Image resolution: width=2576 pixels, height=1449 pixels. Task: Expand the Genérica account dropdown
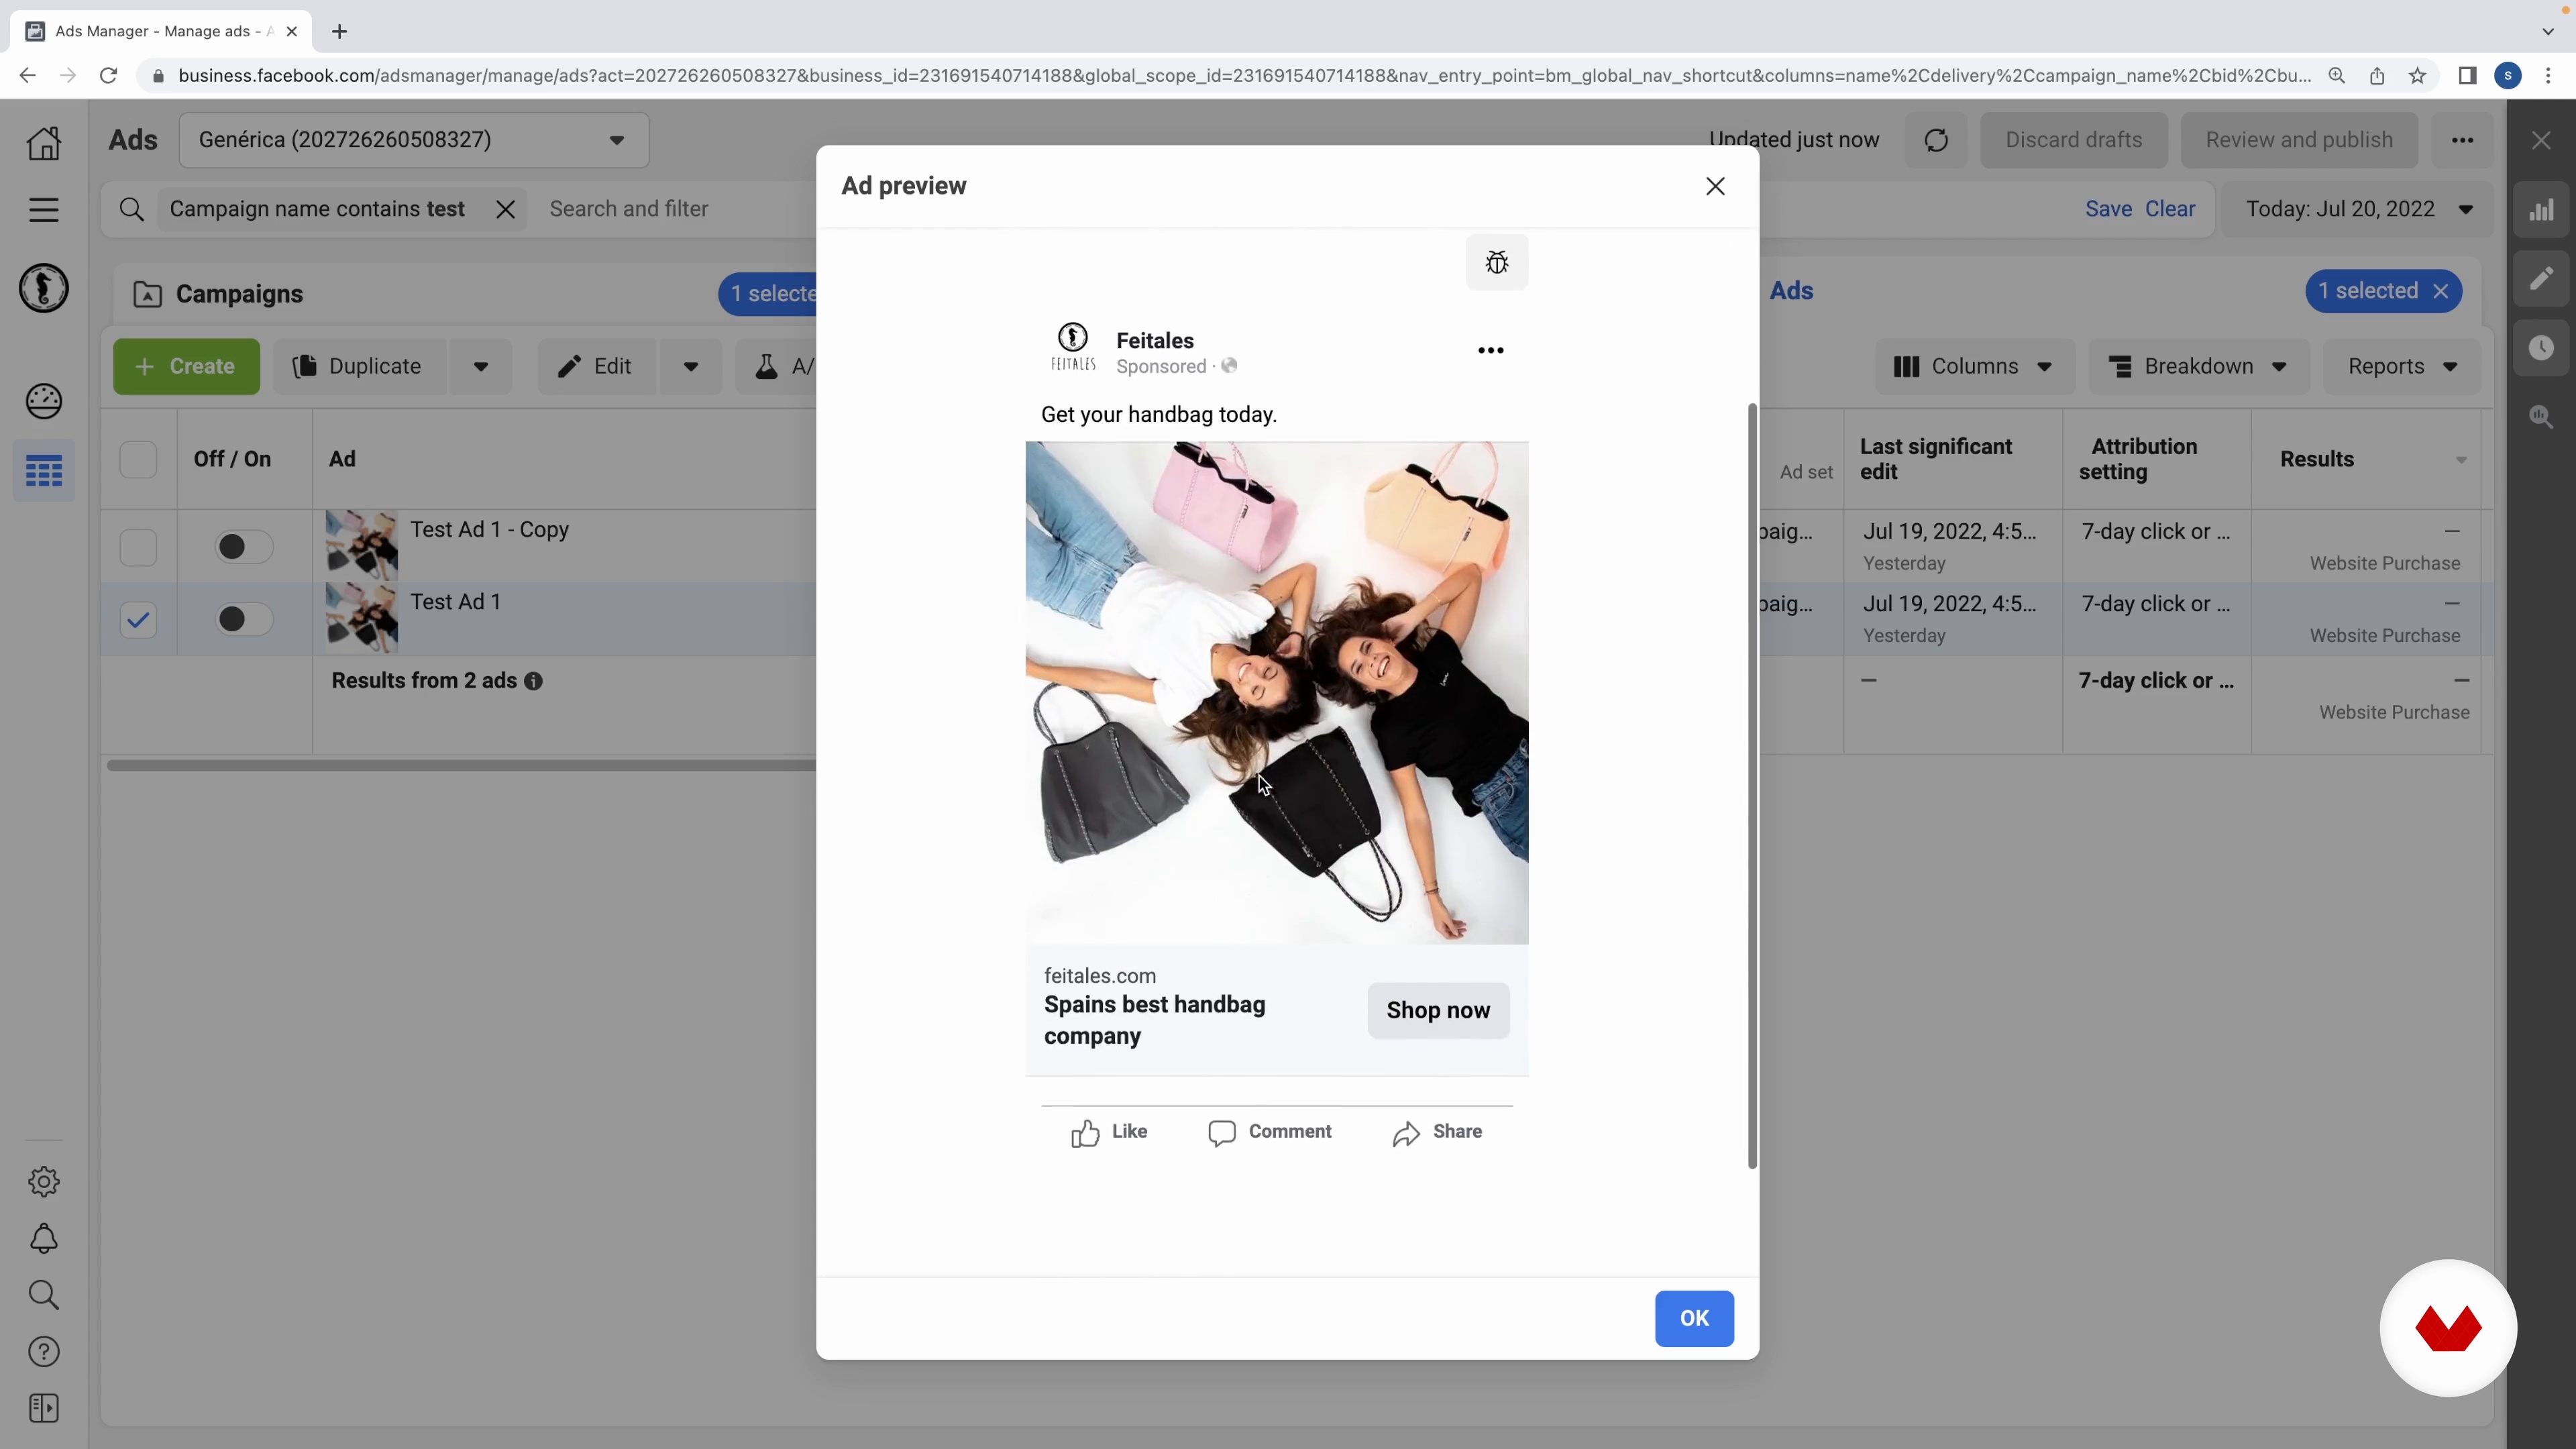pyautogui.click(x=414, y=140)
